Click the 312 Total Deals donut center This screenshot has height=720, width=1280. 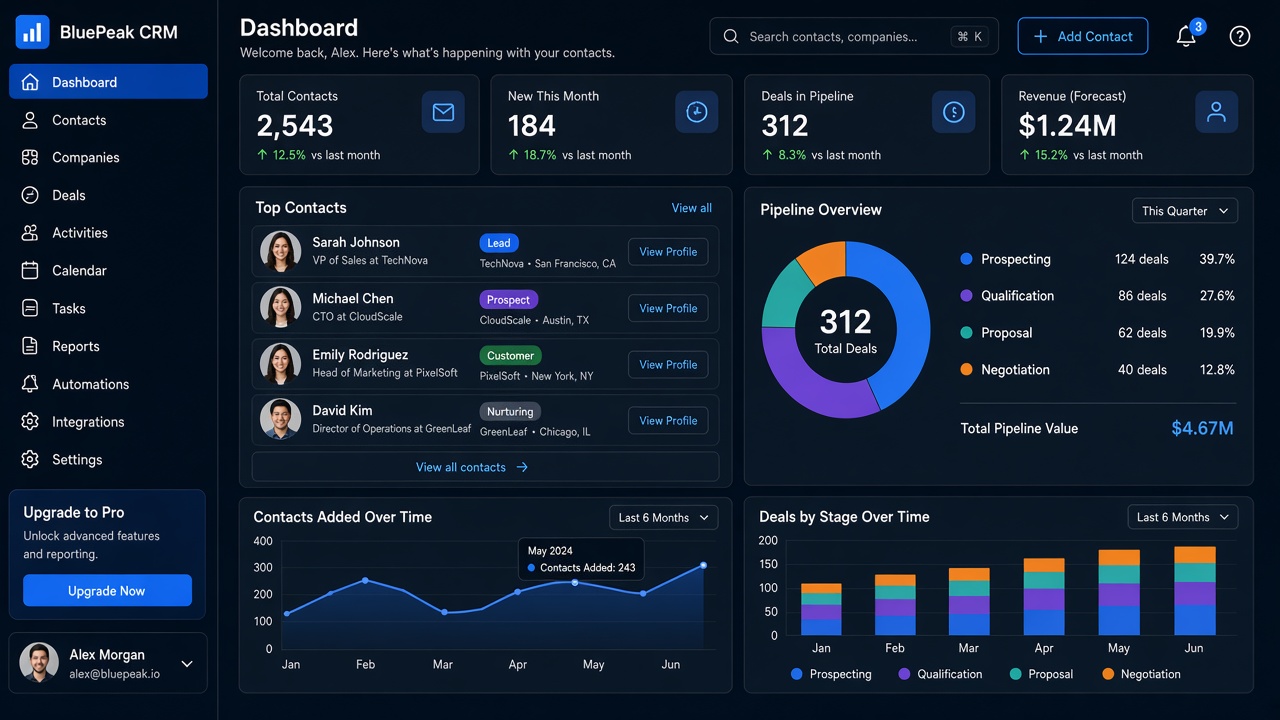846,330
